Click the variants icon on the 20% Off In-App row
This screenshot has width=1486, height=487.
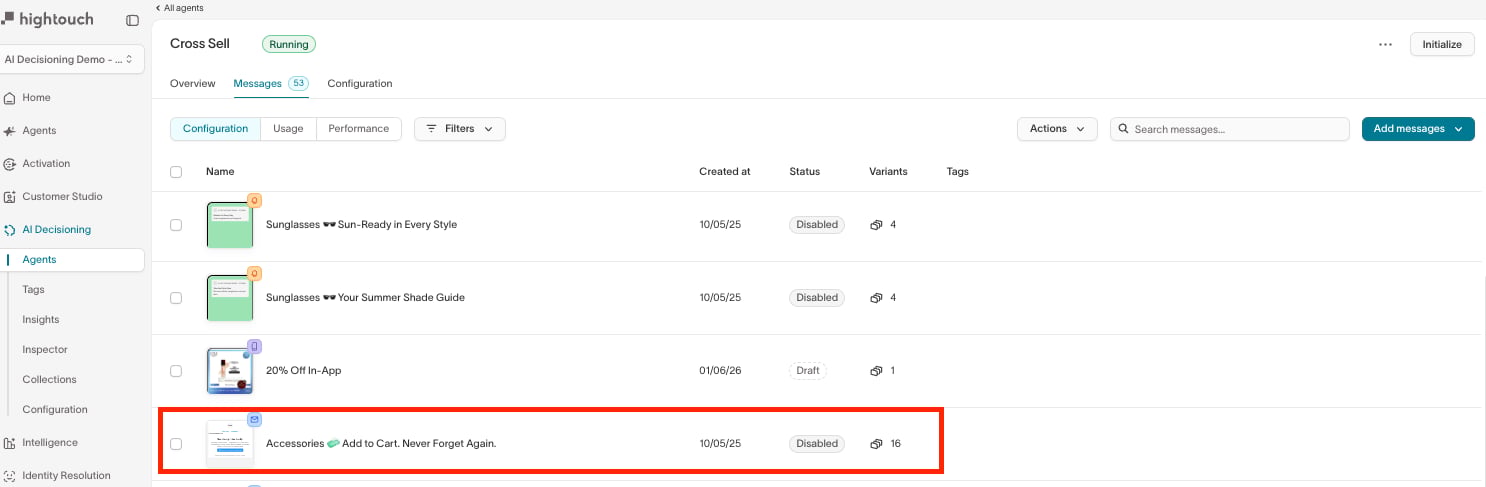coord(876,371)
